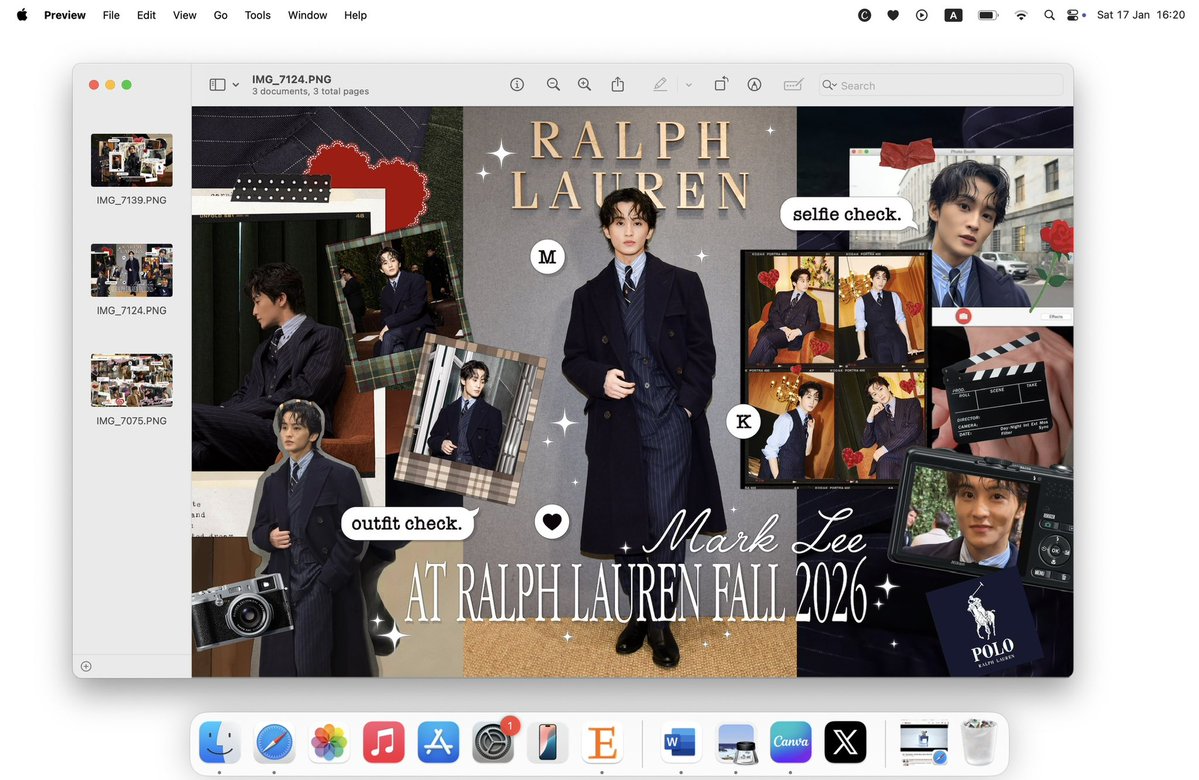
Task: Expand the highlight color dropdown arrow
Action: [688, 85]
